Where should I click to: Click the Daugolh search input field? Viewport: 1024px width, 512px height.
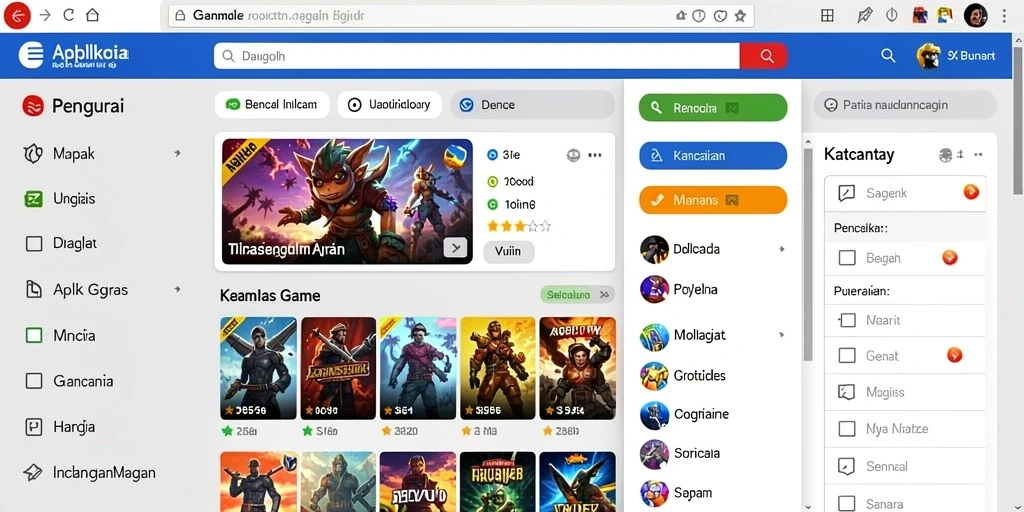[x=477, y=56]
